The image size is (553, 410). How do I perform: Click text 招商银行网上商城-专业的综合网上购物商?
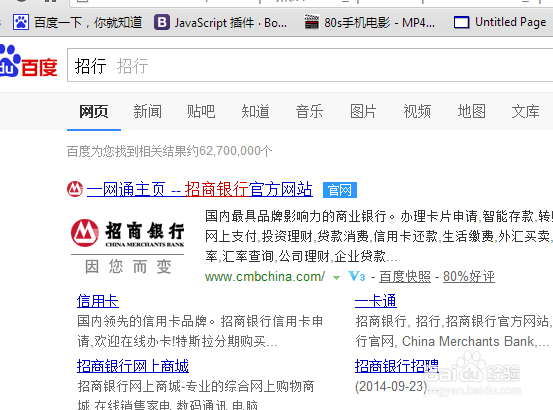196,386
